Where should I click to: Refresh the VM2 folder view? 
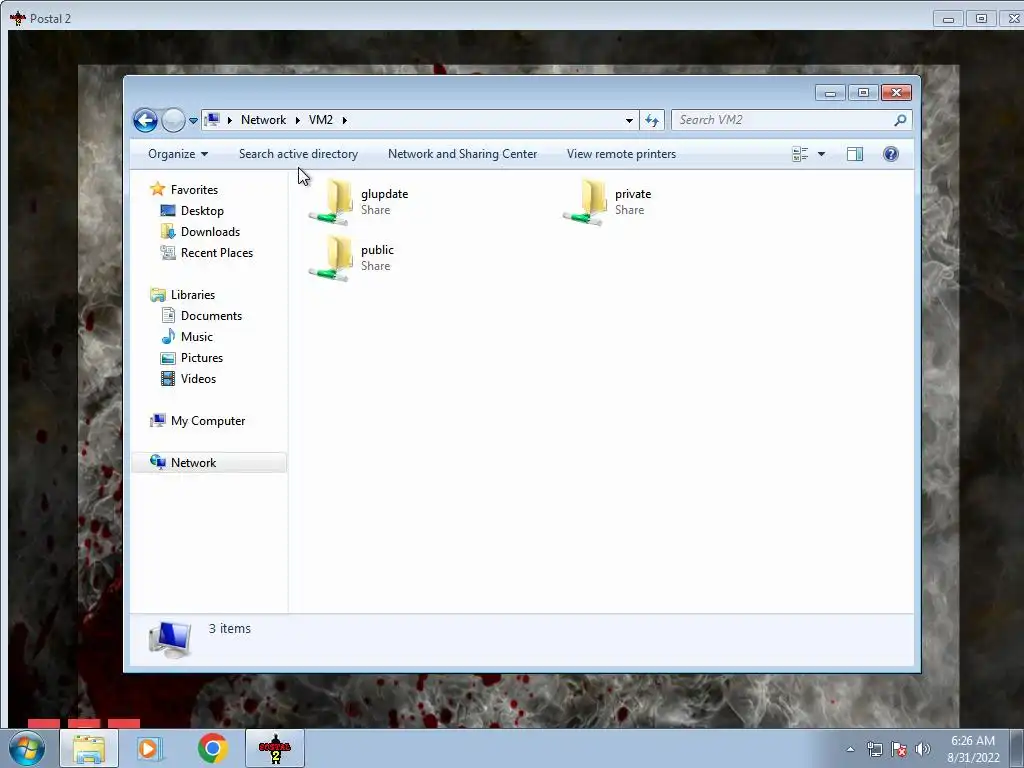click(652, 120)
